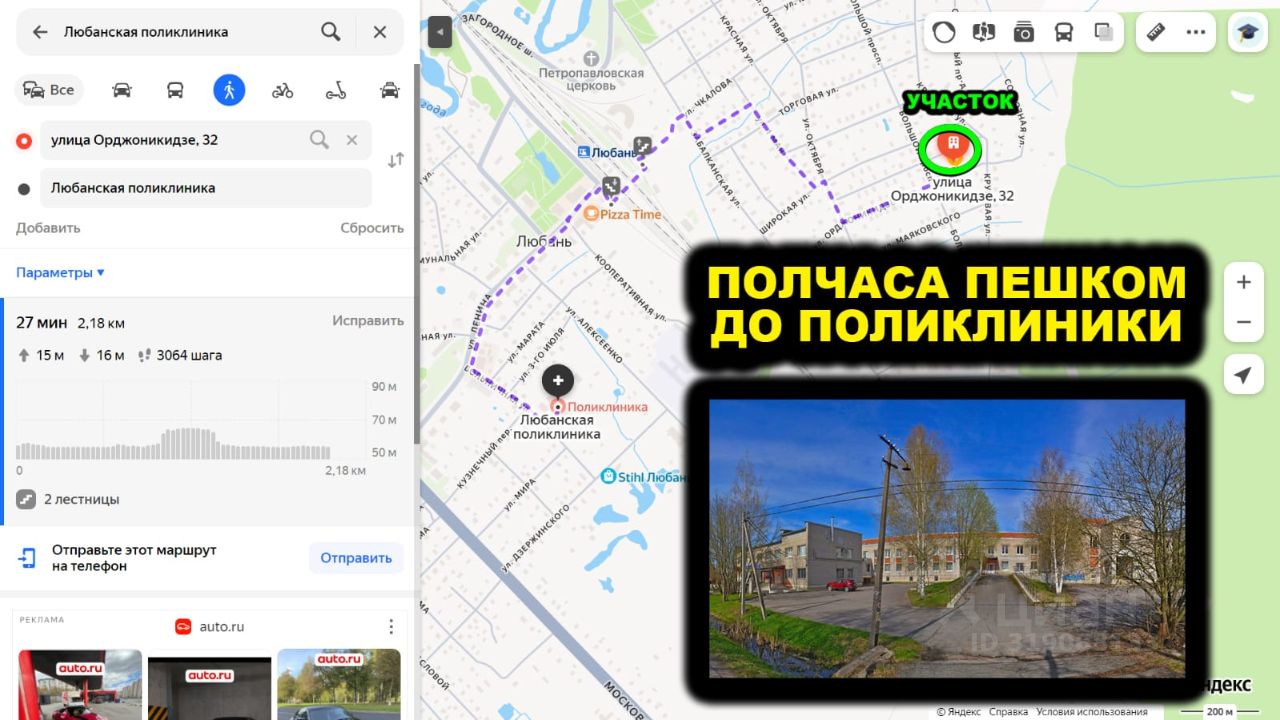Click the stairs icon beside 2 лестницы
The width and height of the screenshot is (1280, 720).
click(x=26, y=499)
